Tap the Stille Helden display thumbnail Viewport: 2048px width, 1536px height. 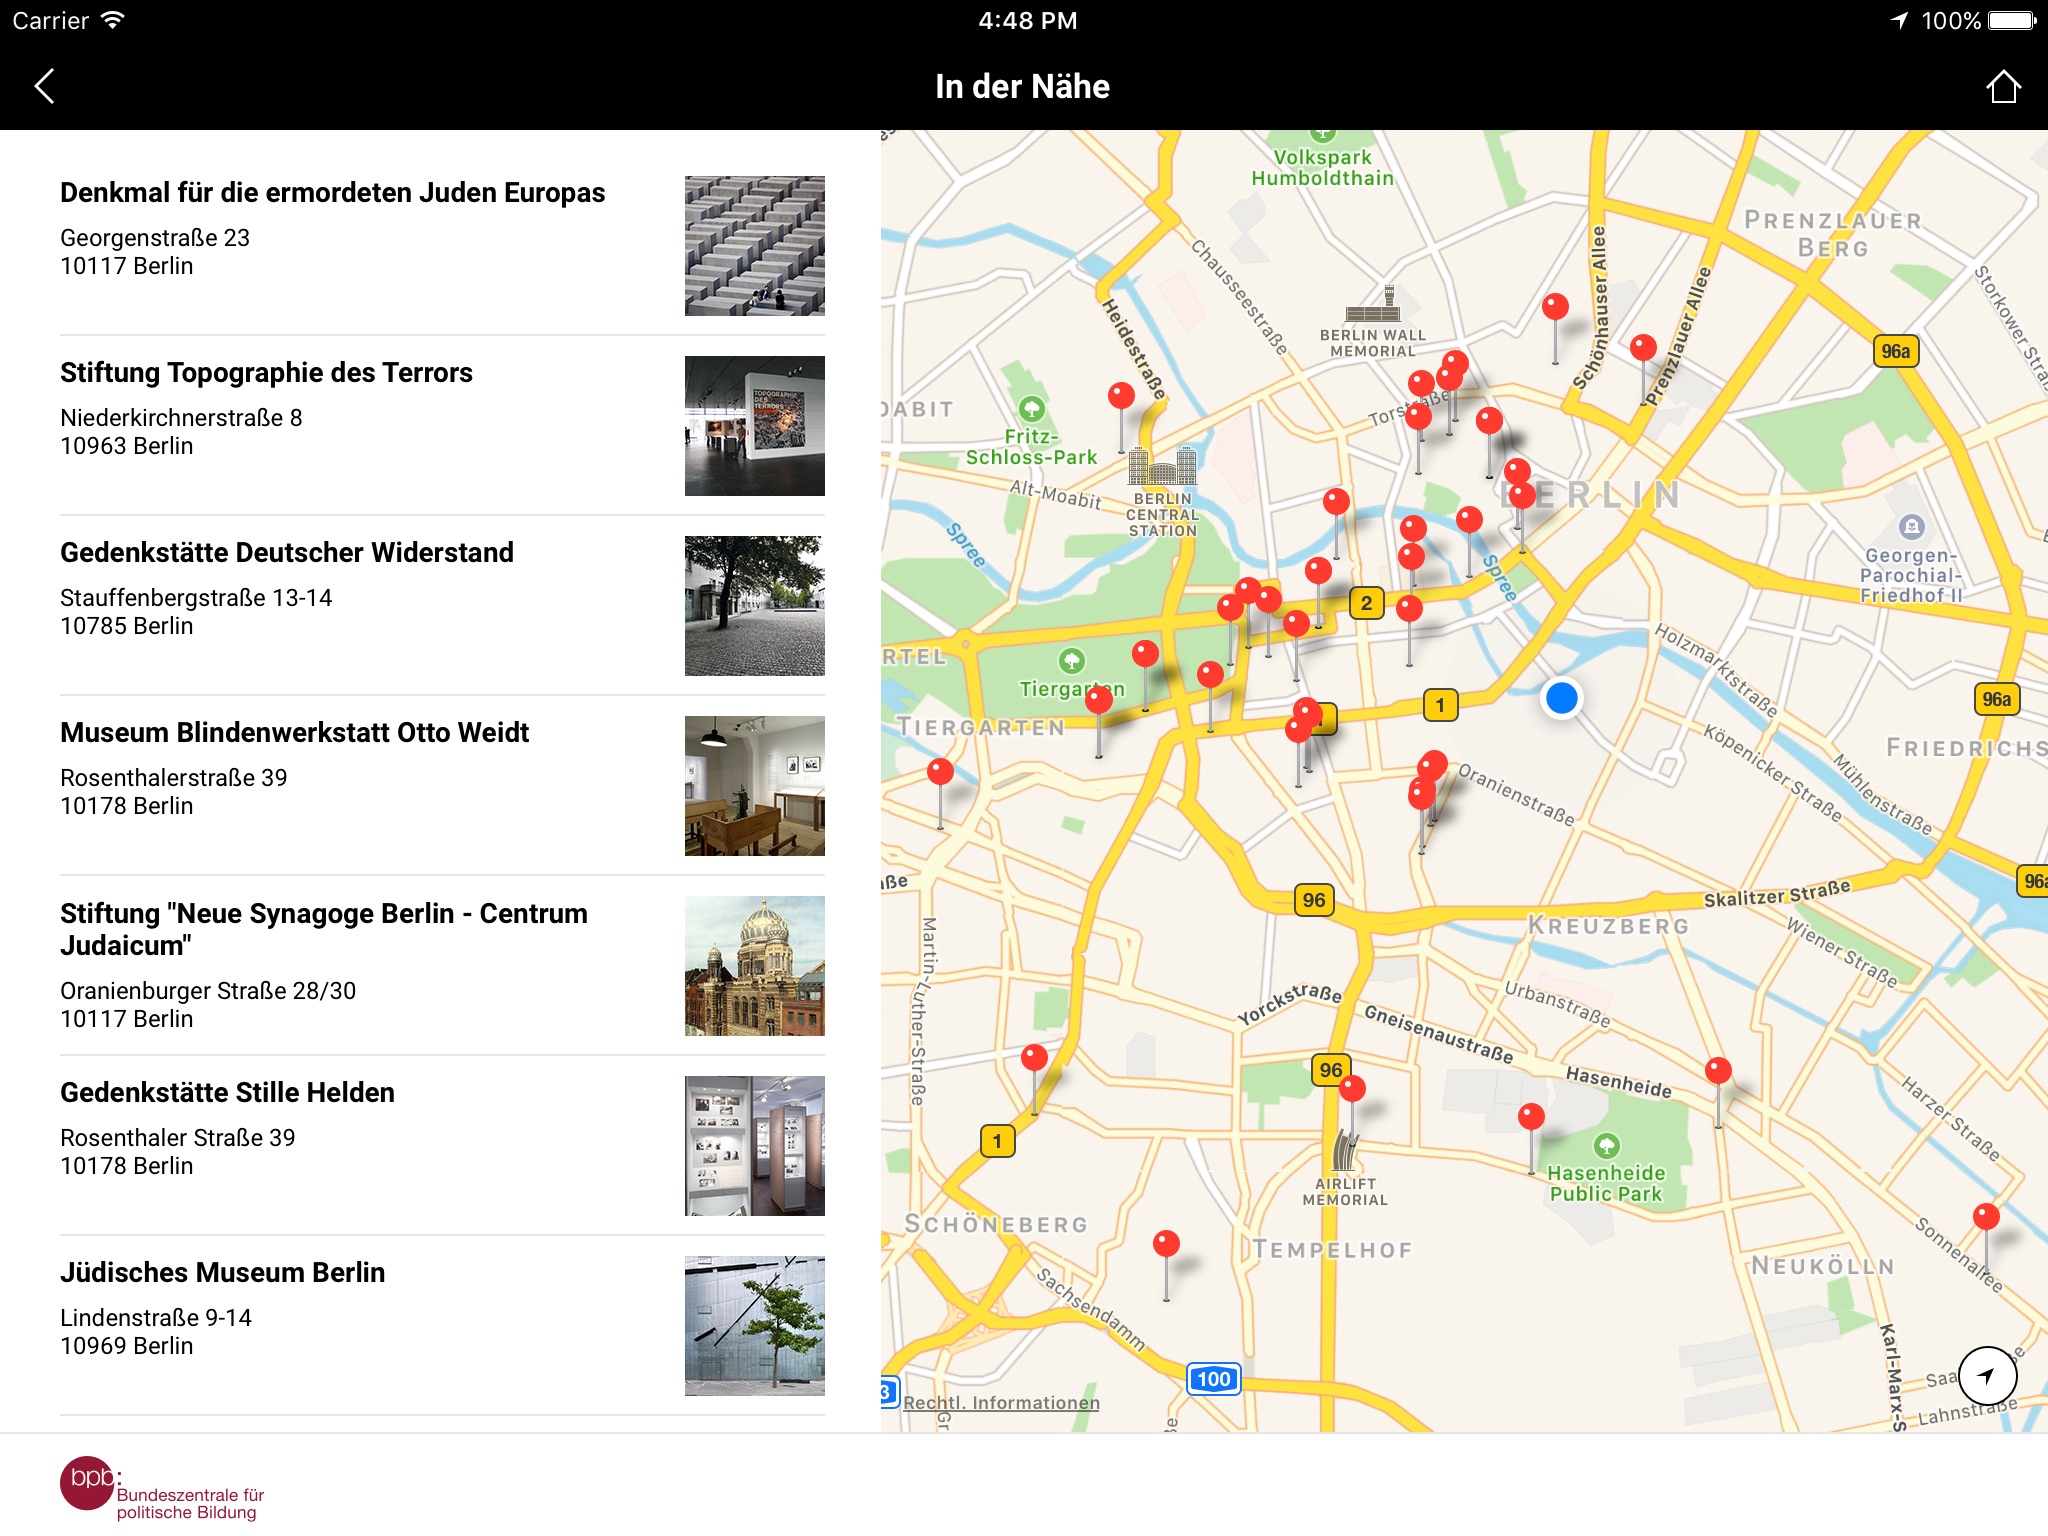pyautogui.click(x=755, y=1146)
